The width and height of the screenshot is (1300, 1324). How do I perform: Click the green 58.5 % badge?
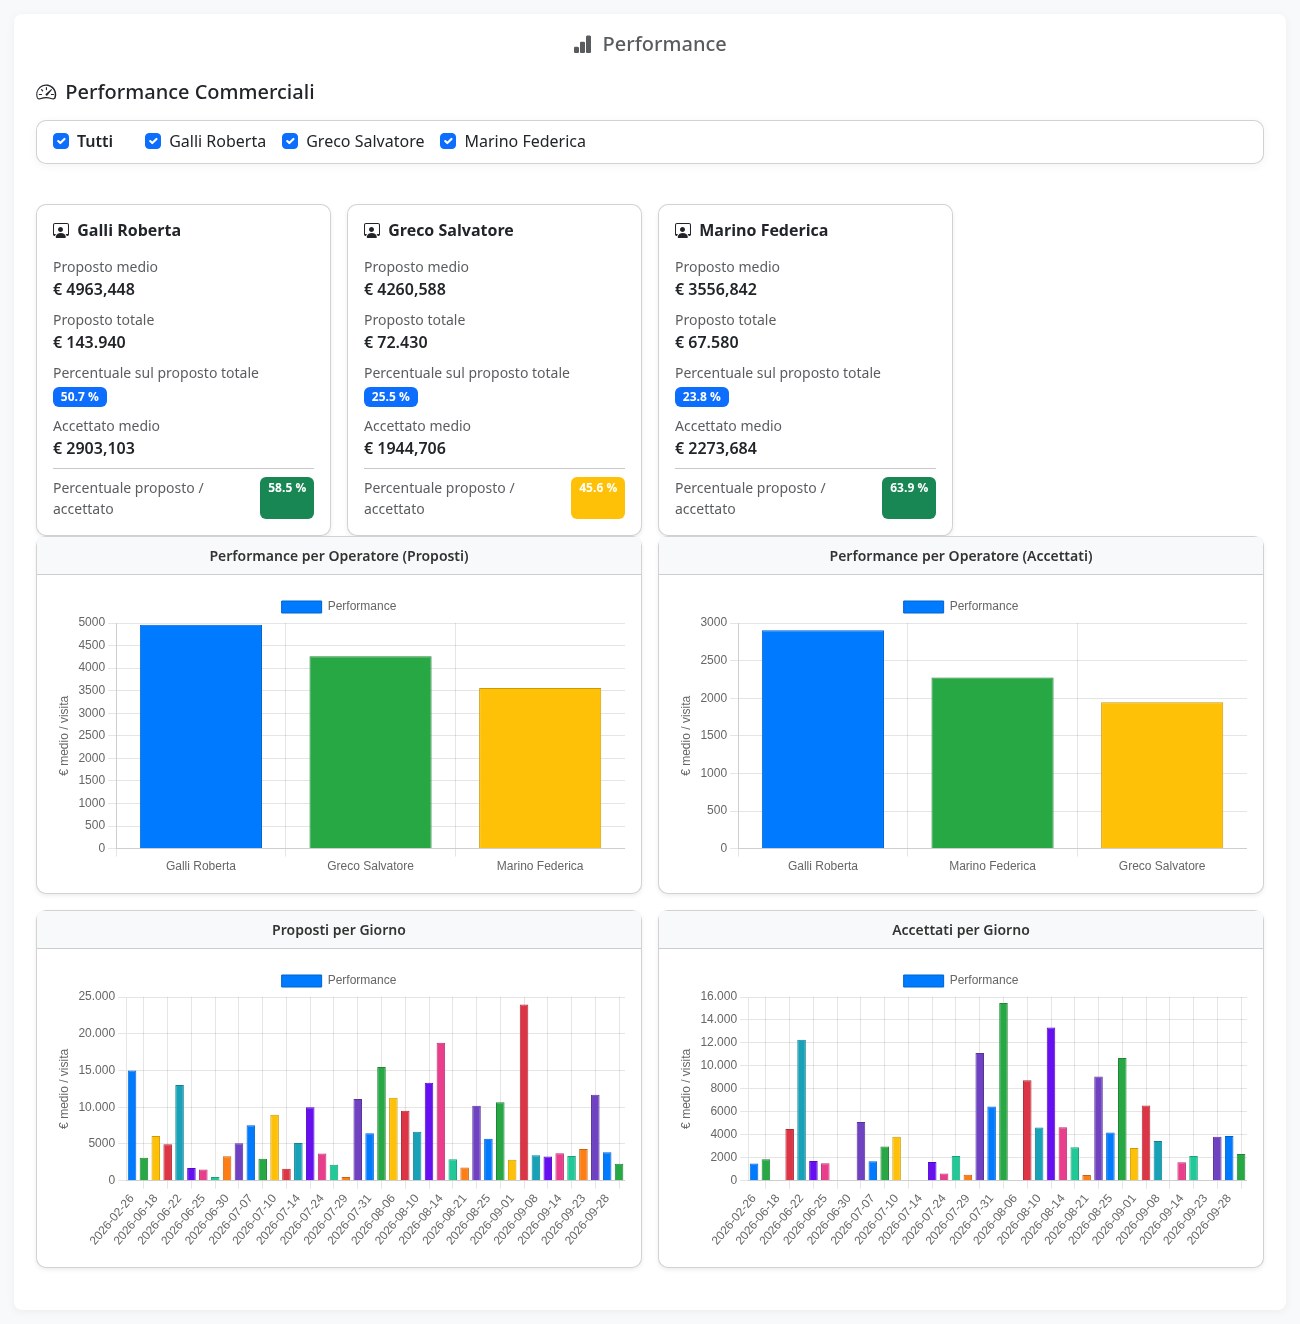pyautogui.click(x=287, y=498)
